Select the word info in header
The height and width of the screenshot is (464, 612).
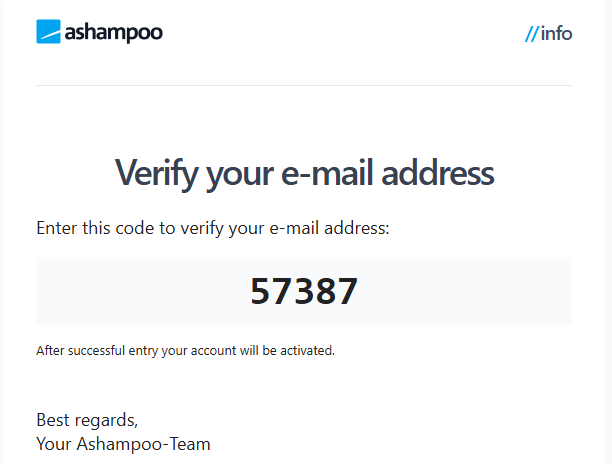click(557, 34)
